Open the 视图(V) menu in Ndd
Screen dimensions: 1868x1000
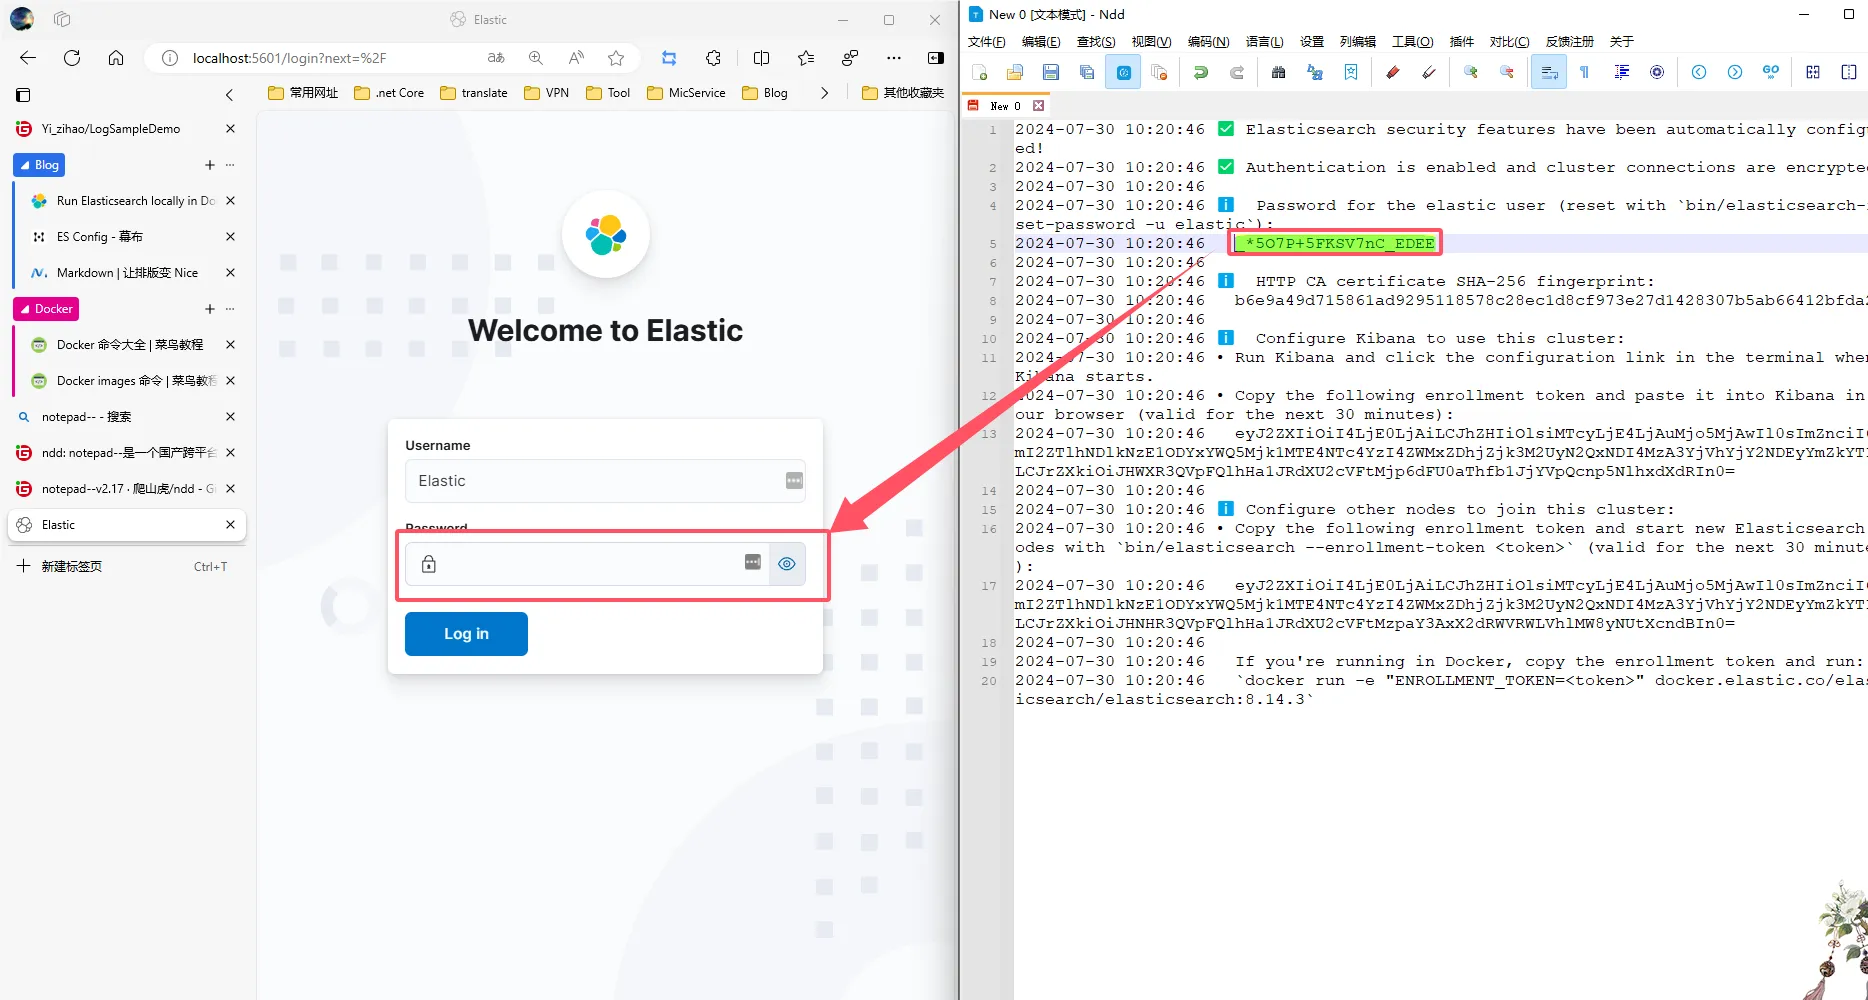coord(1151,41)
